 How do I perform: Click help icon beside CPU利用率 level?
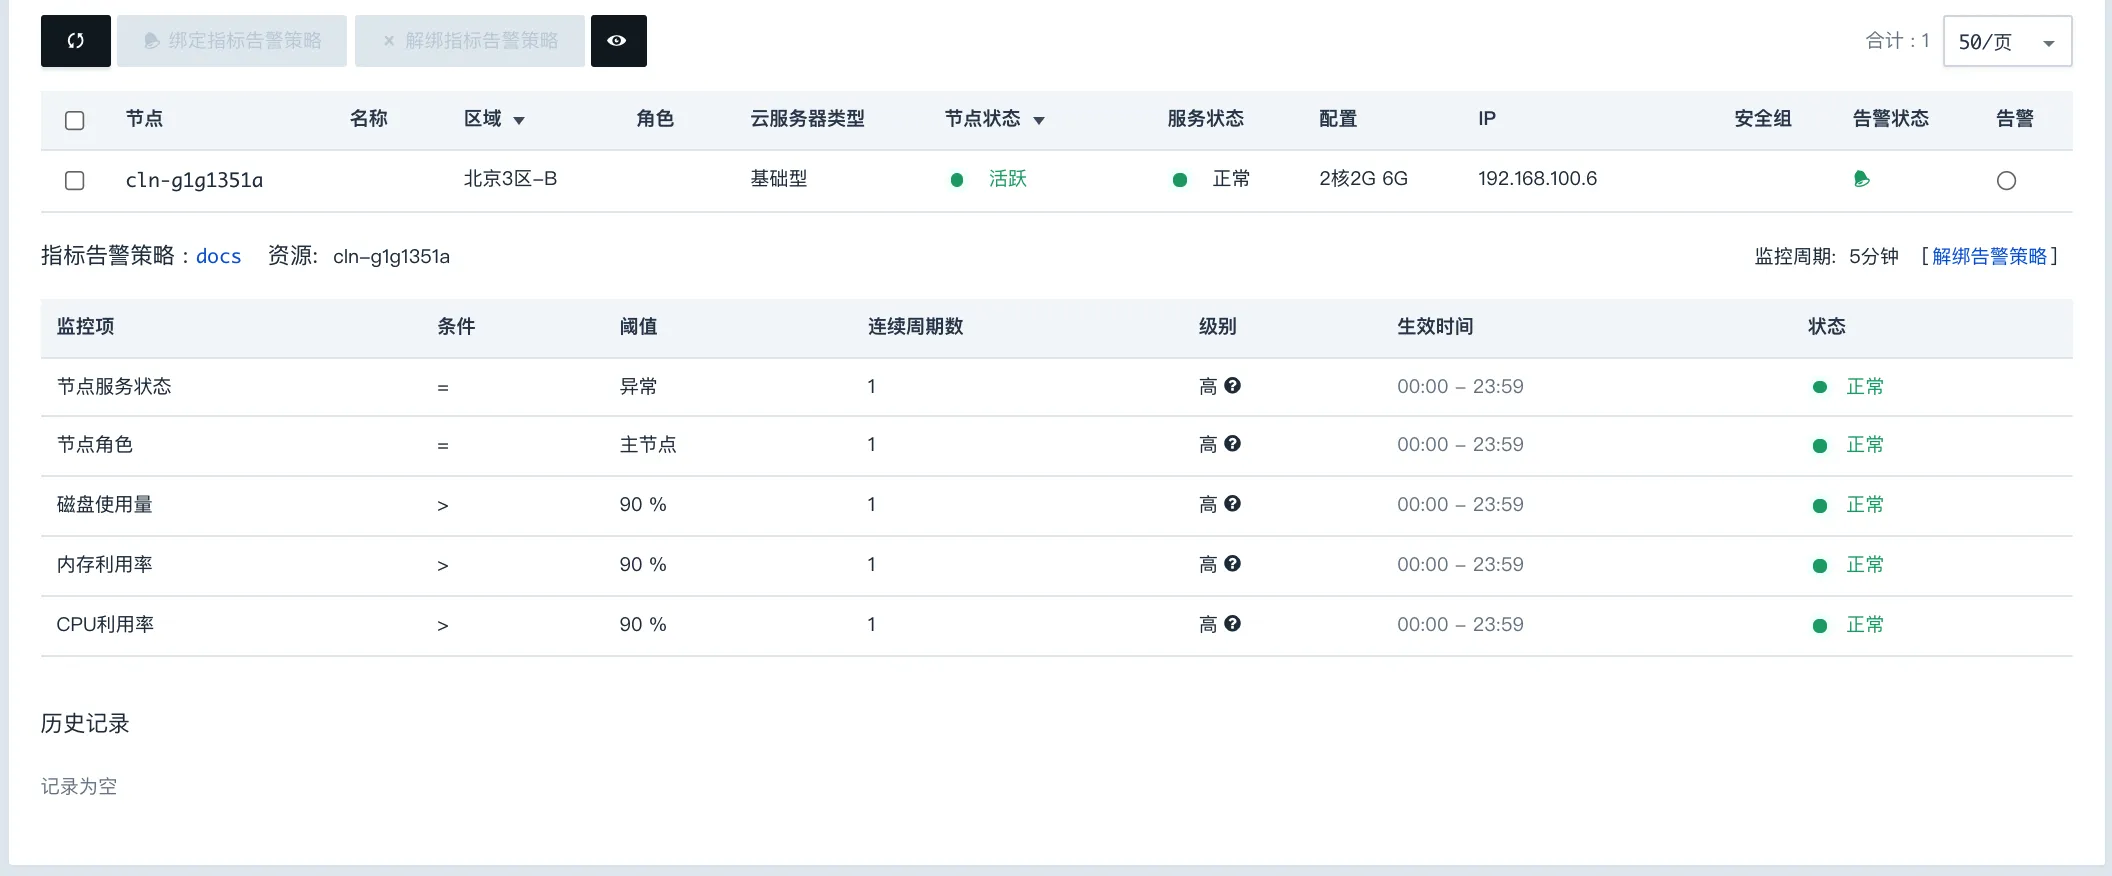[x=1232, y=624]
